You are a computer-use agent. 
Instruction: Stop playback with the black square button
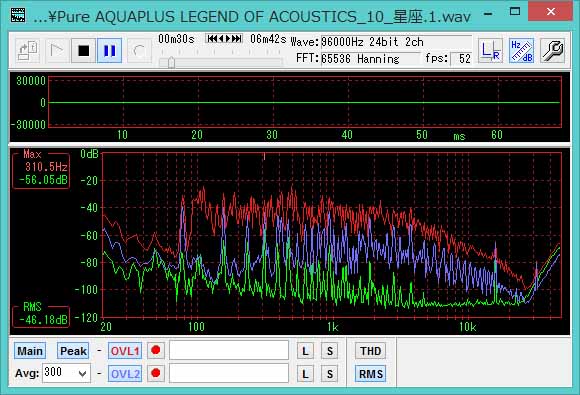pos(84,51)
